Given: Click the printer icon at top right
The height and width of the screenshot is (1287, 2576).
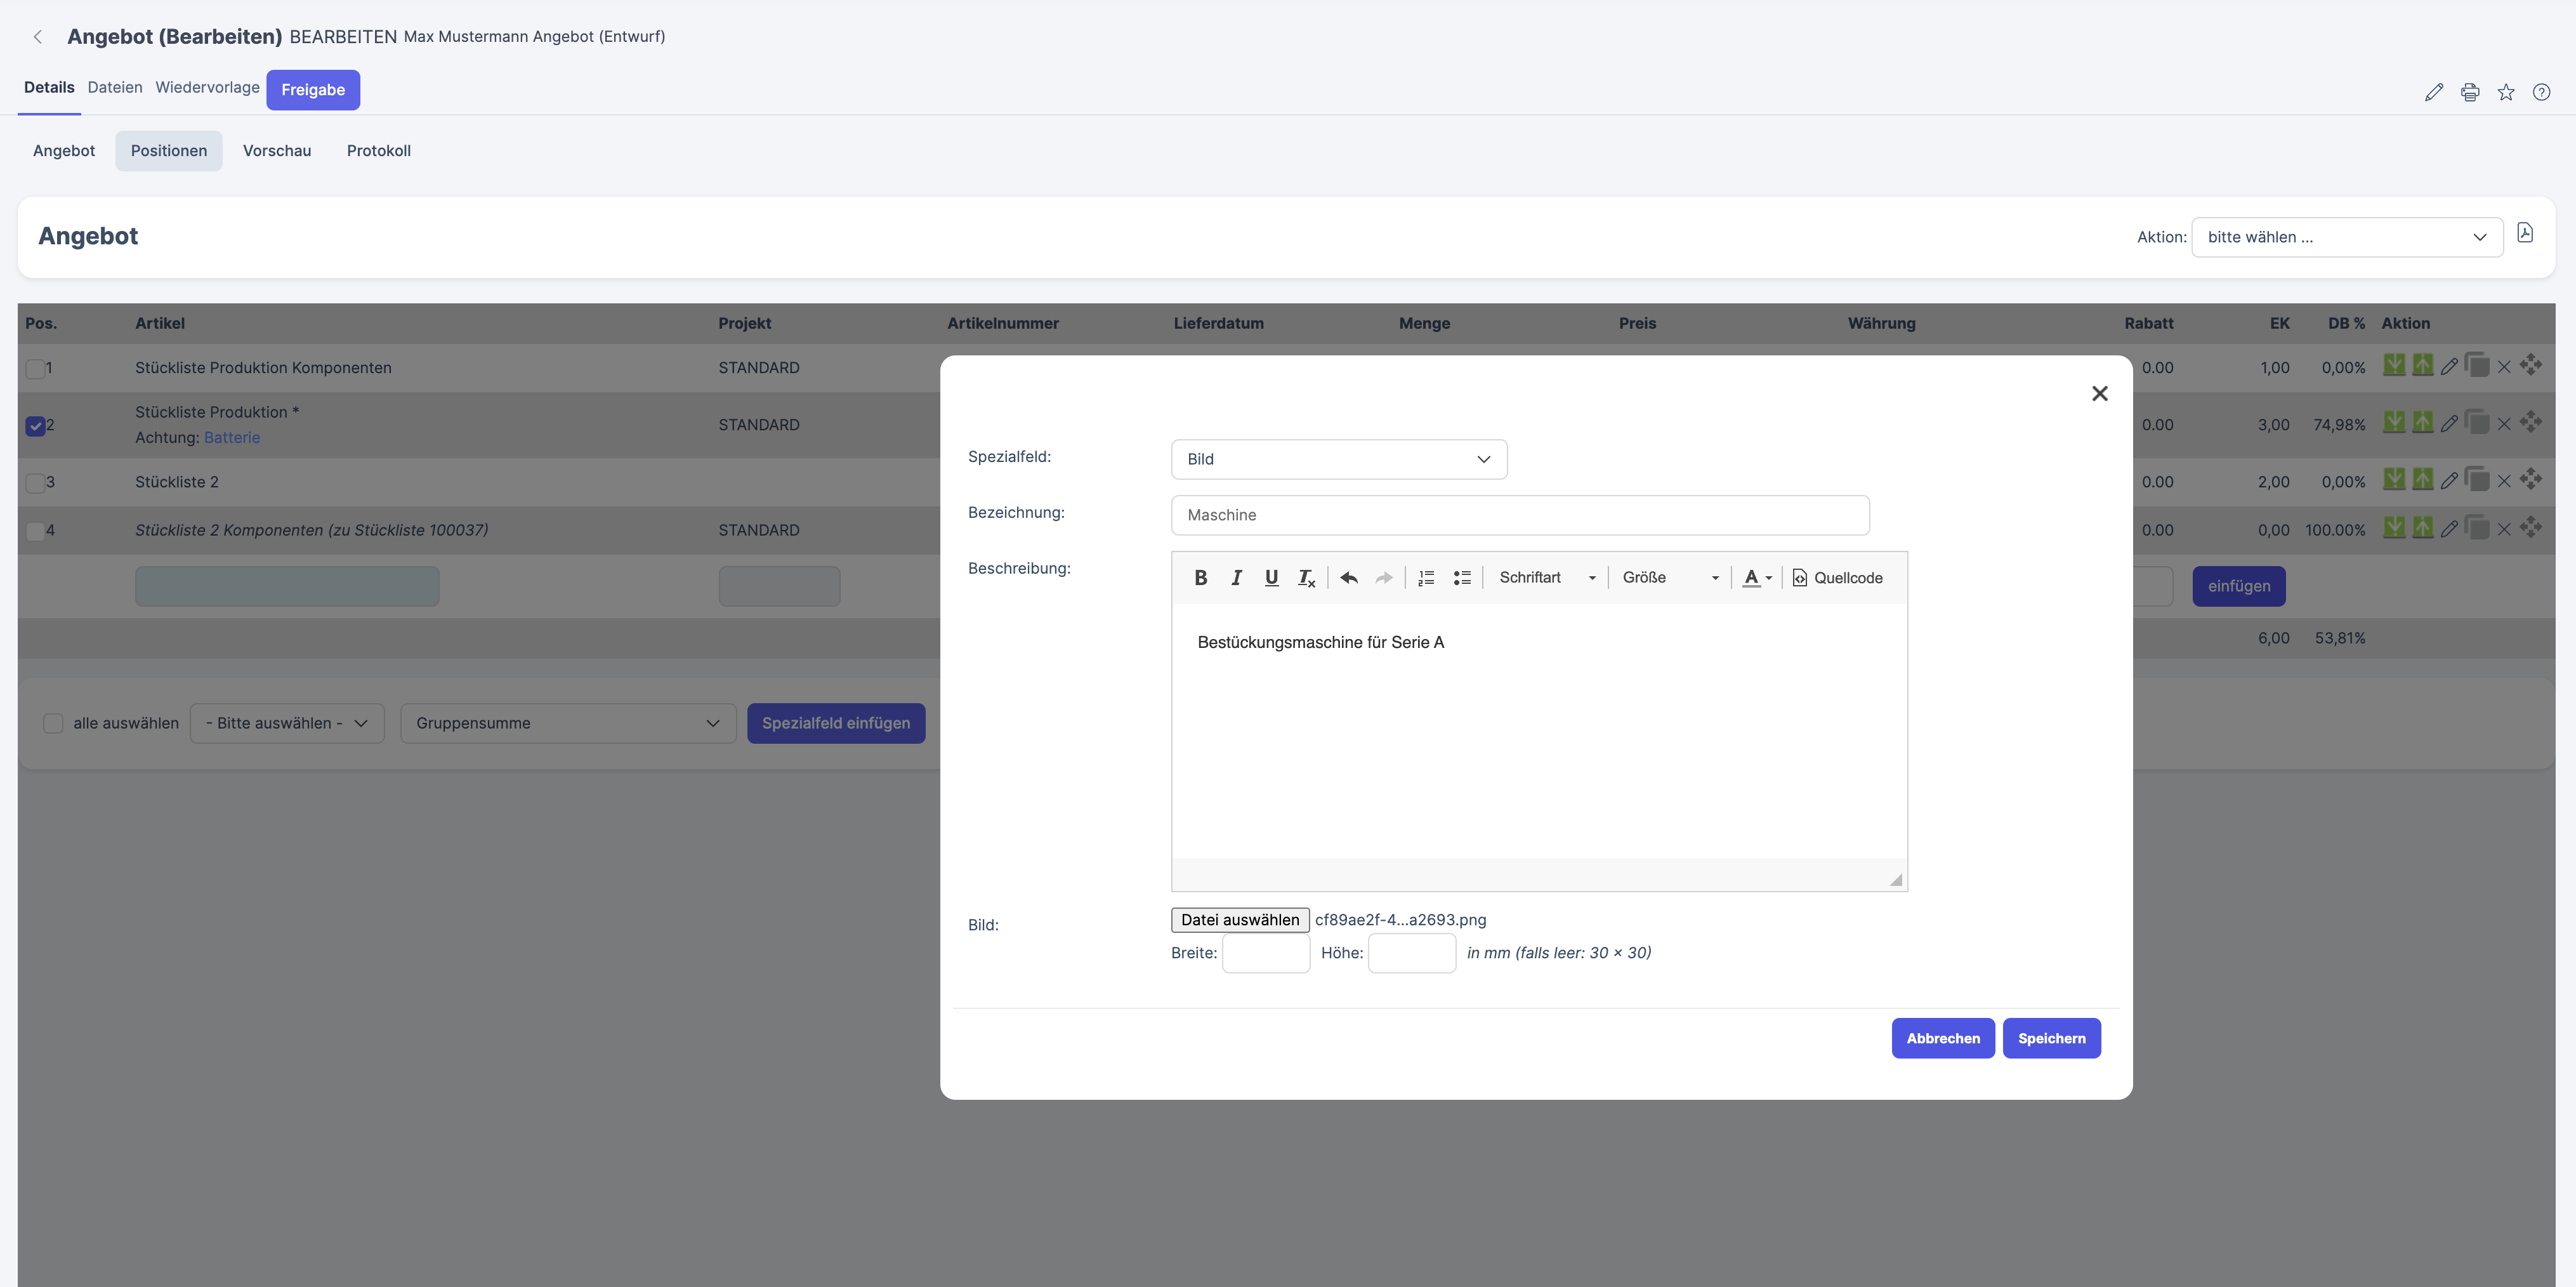Looking at the screenshot, I should point(2469,92).
